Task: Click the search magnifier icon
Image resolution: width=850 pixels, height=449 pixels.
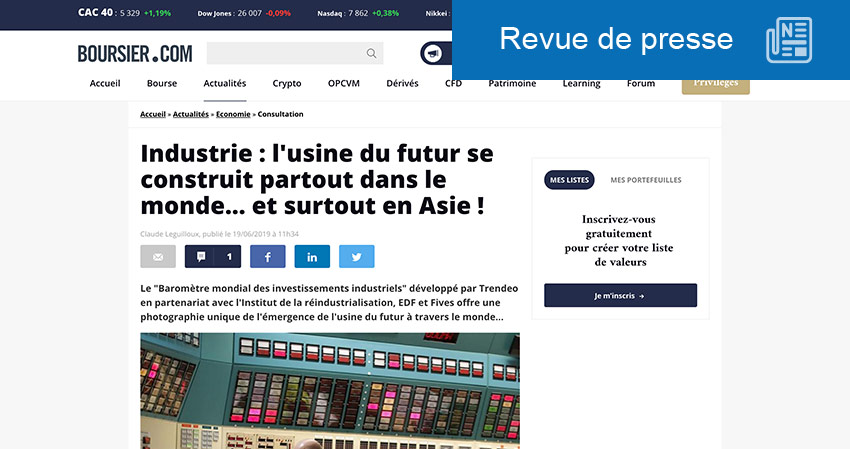Action: point(371,54)
